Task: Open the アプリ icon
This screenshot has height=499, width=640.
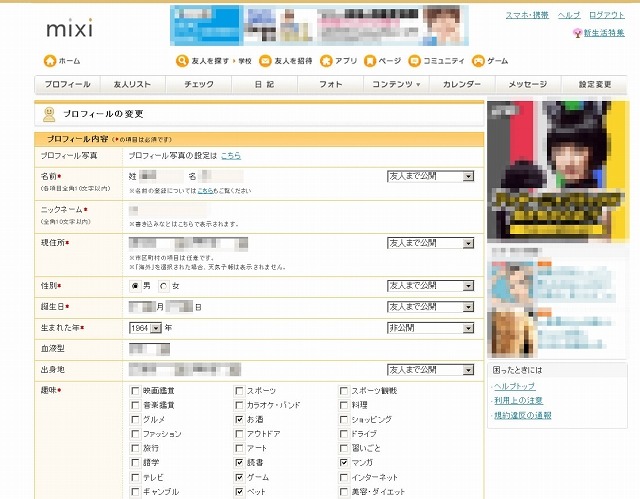Action: (x=326, y=61)
